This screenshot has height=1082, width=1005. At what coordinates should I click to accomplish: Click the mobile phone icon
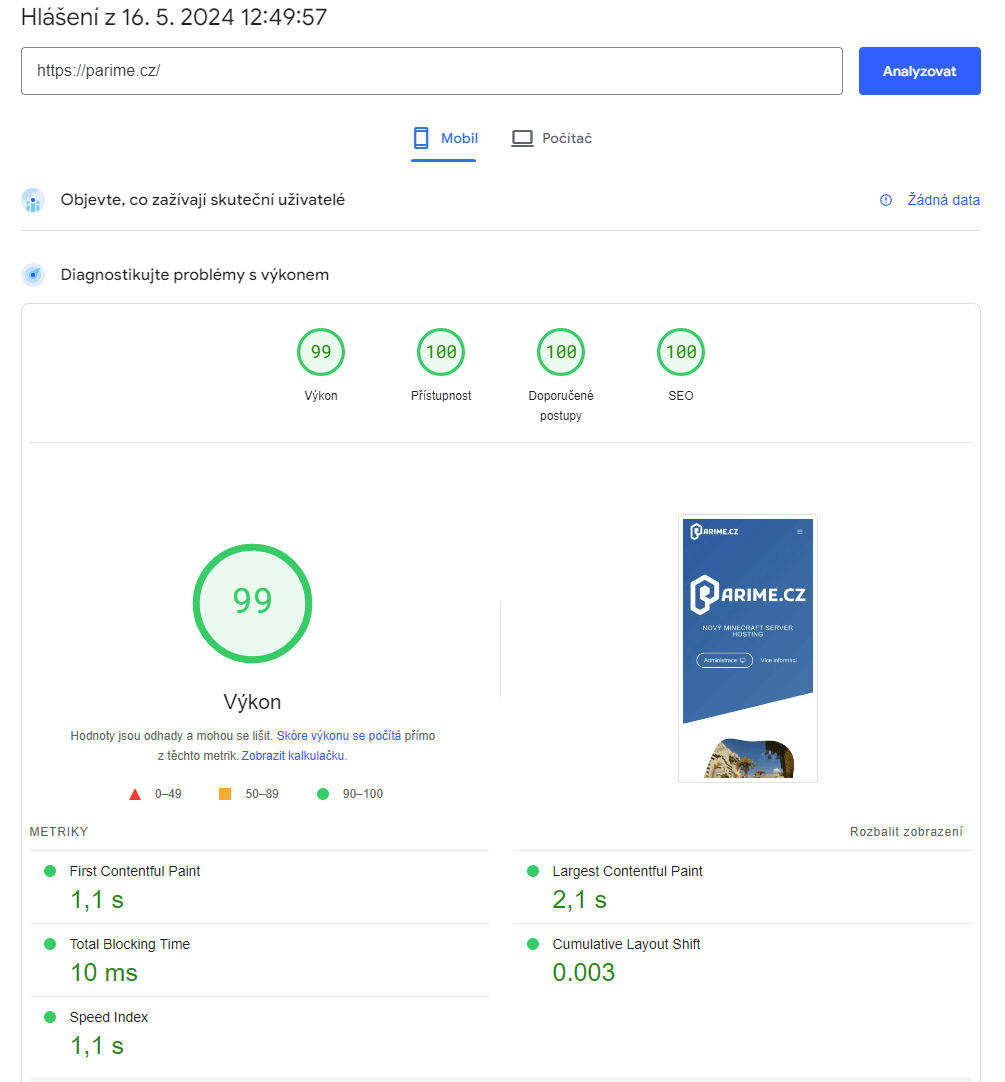pos(421,138)
